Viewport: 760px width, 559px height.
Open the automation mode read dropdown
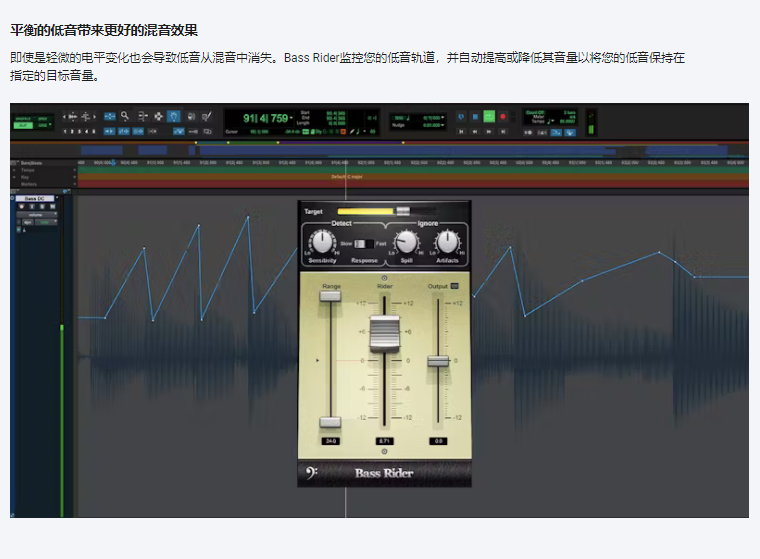click(46, 223)
